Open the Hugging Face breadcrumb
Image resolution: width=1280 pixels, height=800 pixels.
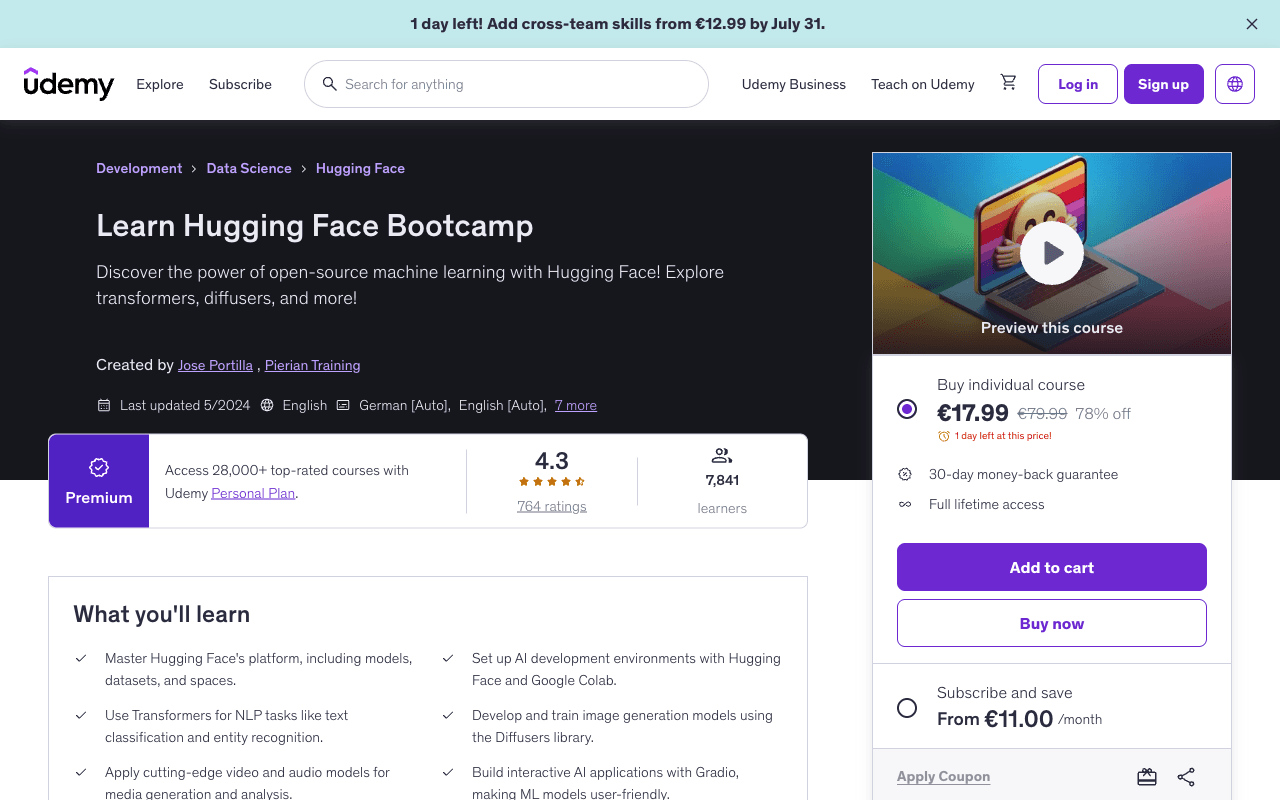(360, 168)
